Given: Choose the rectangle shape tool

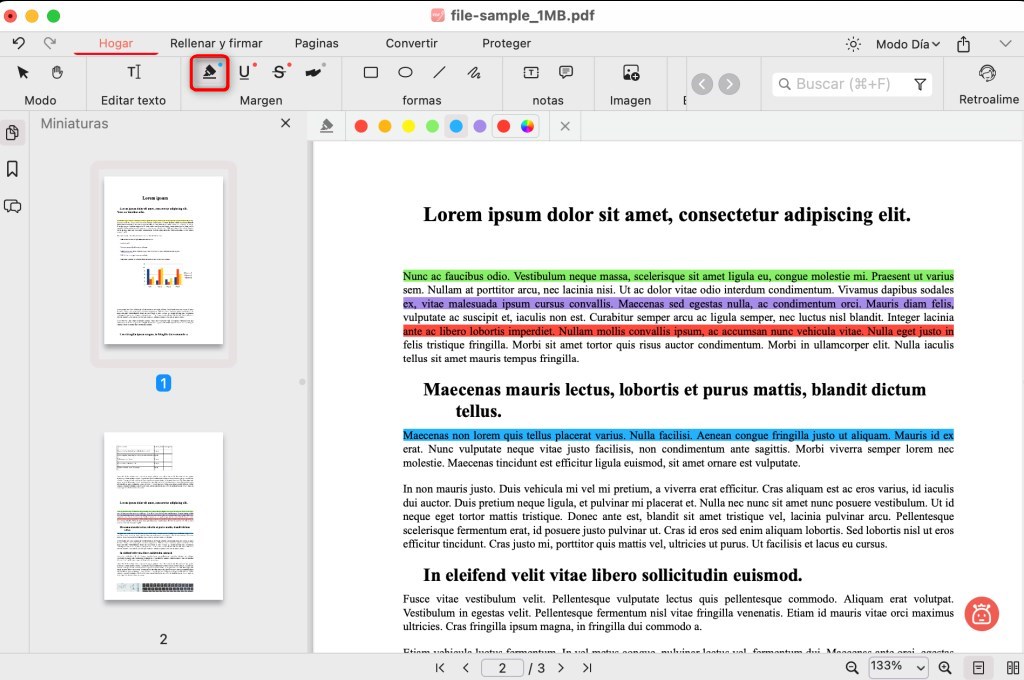Looking at the screenshot, I should click(371, 73).
